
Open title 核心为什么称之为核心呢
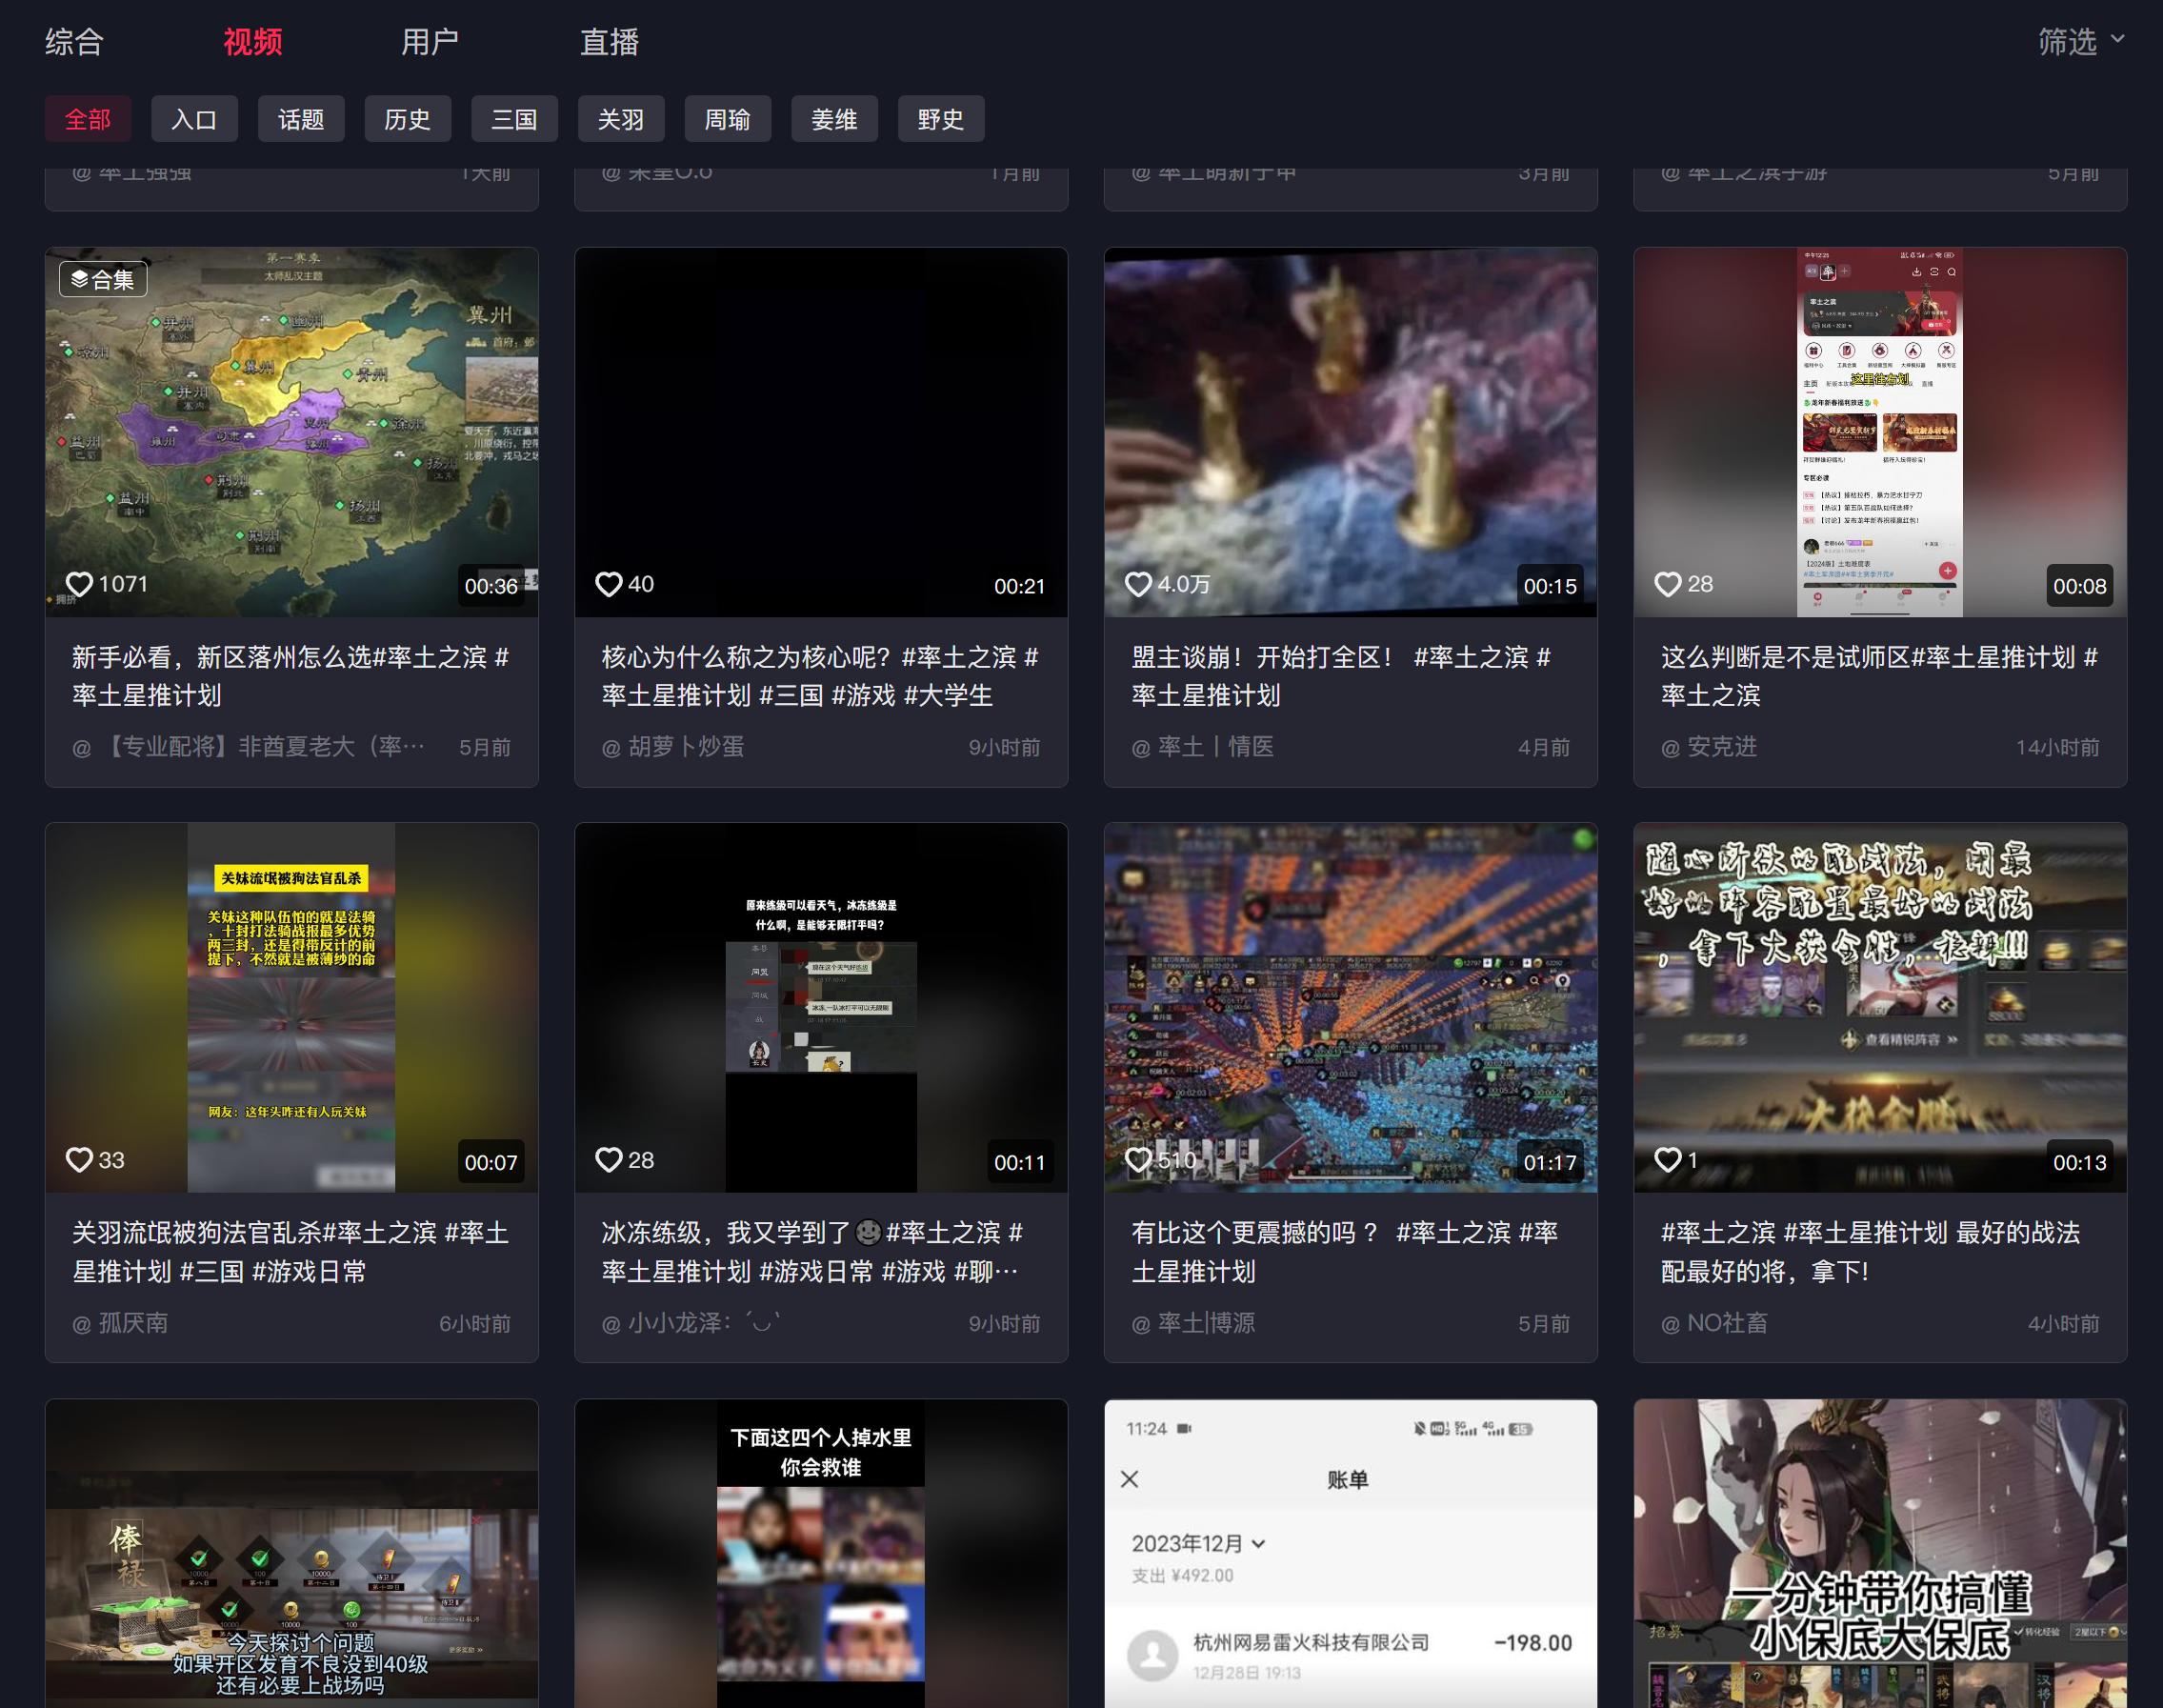tap(820, 676)
